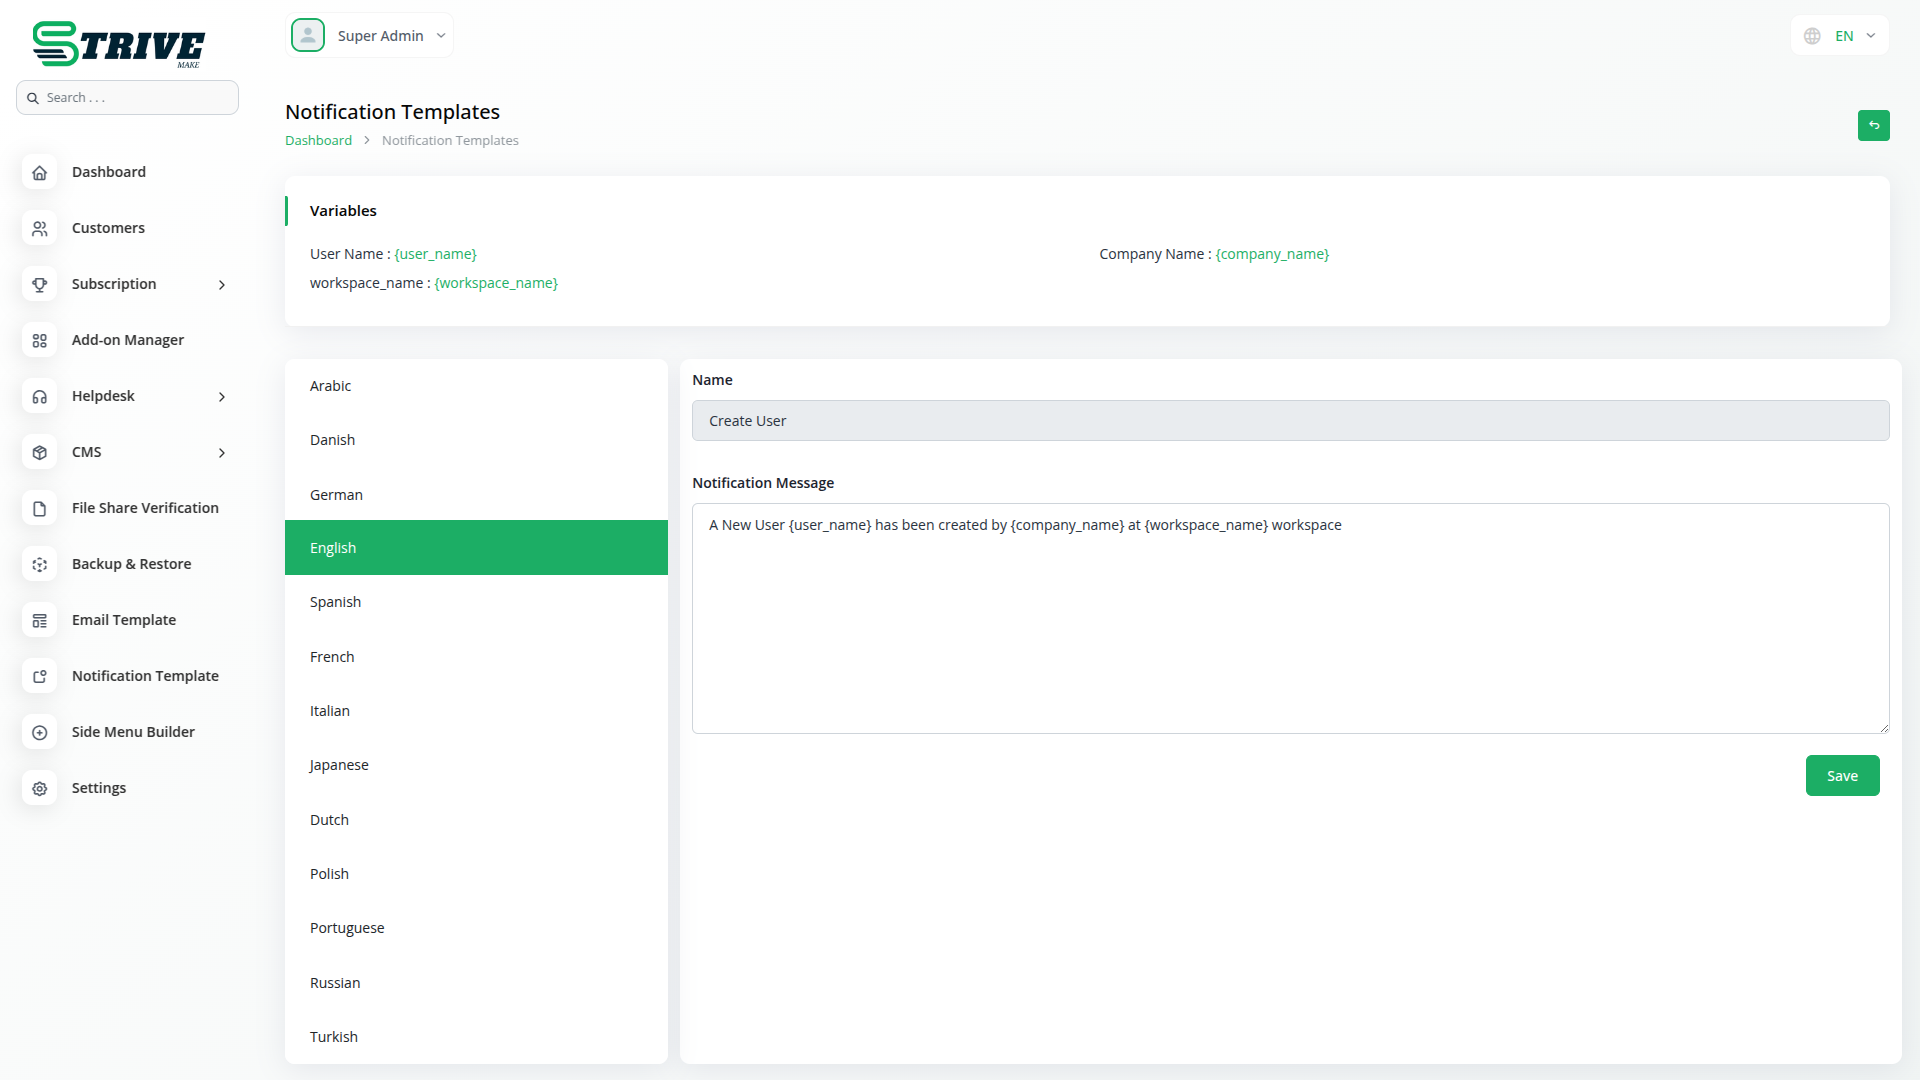The image size is (1920, 1080).
Task: Expand the CMS submenu chevron
Action: 221,453
